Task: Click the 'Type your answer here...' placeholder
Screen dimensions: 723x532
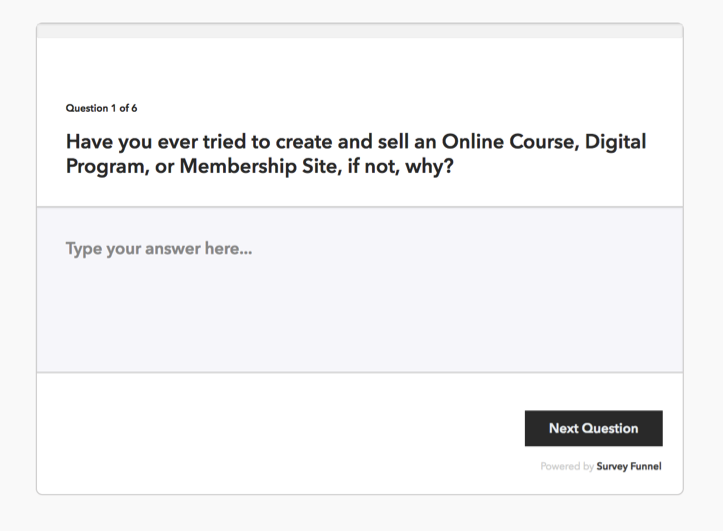Action: 159,248
